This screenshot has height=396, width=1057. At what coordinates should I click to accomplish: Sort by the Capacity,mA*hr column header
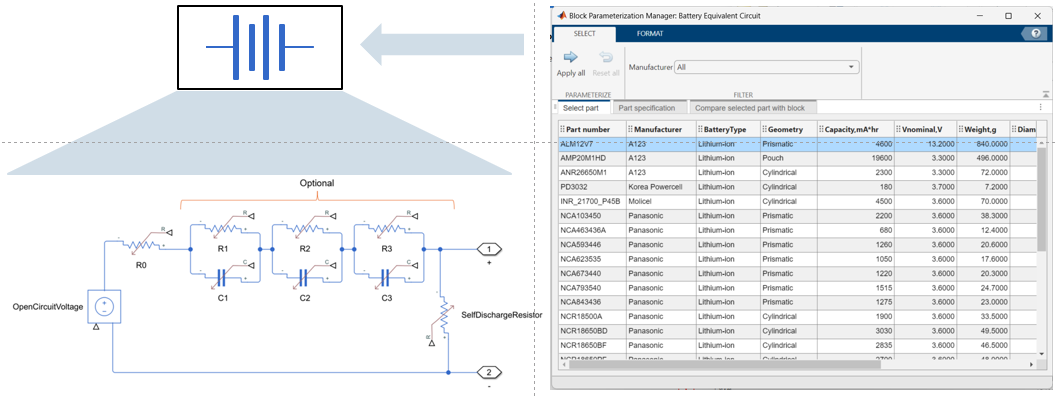point(855,129)
